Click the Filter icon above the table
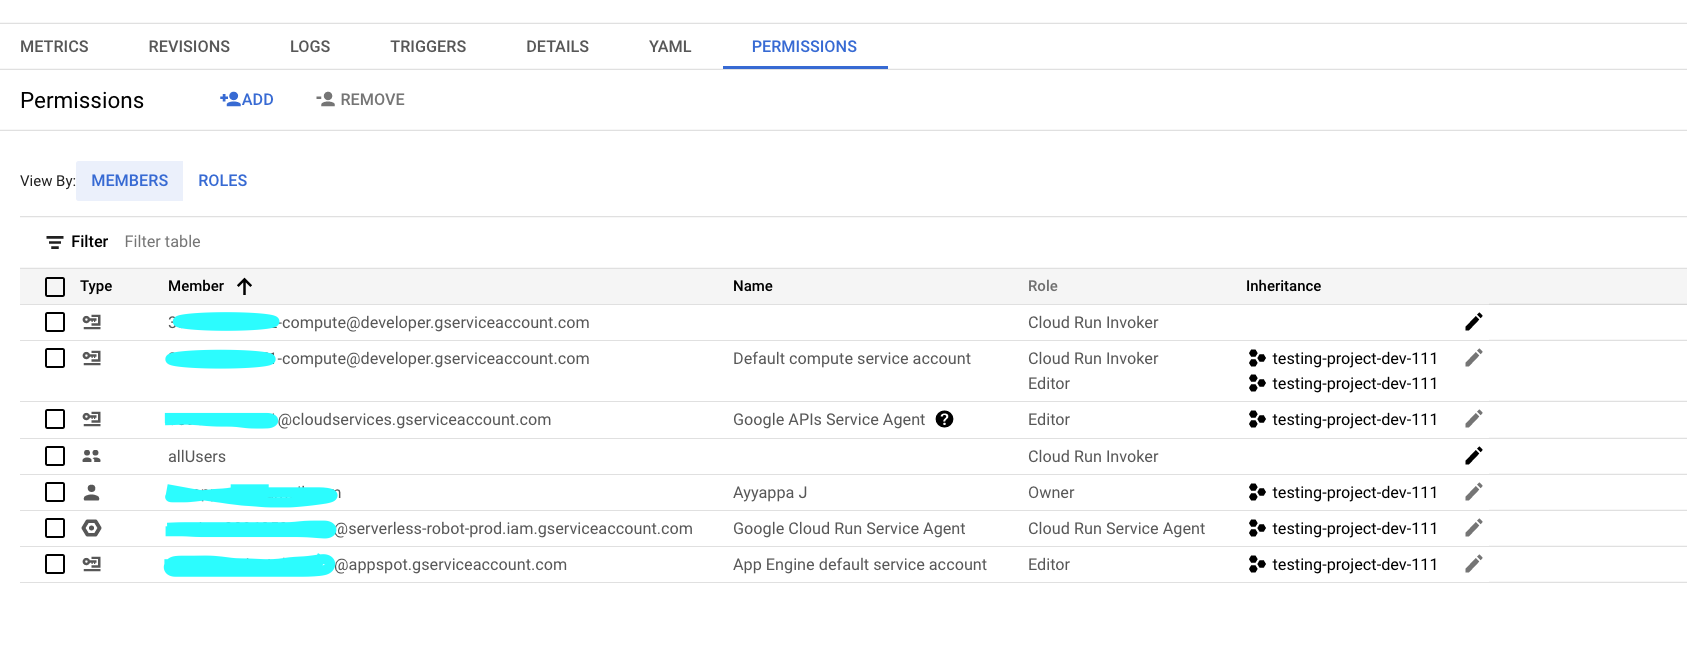This screenshot has height=671, width=1687. [x=55, y=242]
